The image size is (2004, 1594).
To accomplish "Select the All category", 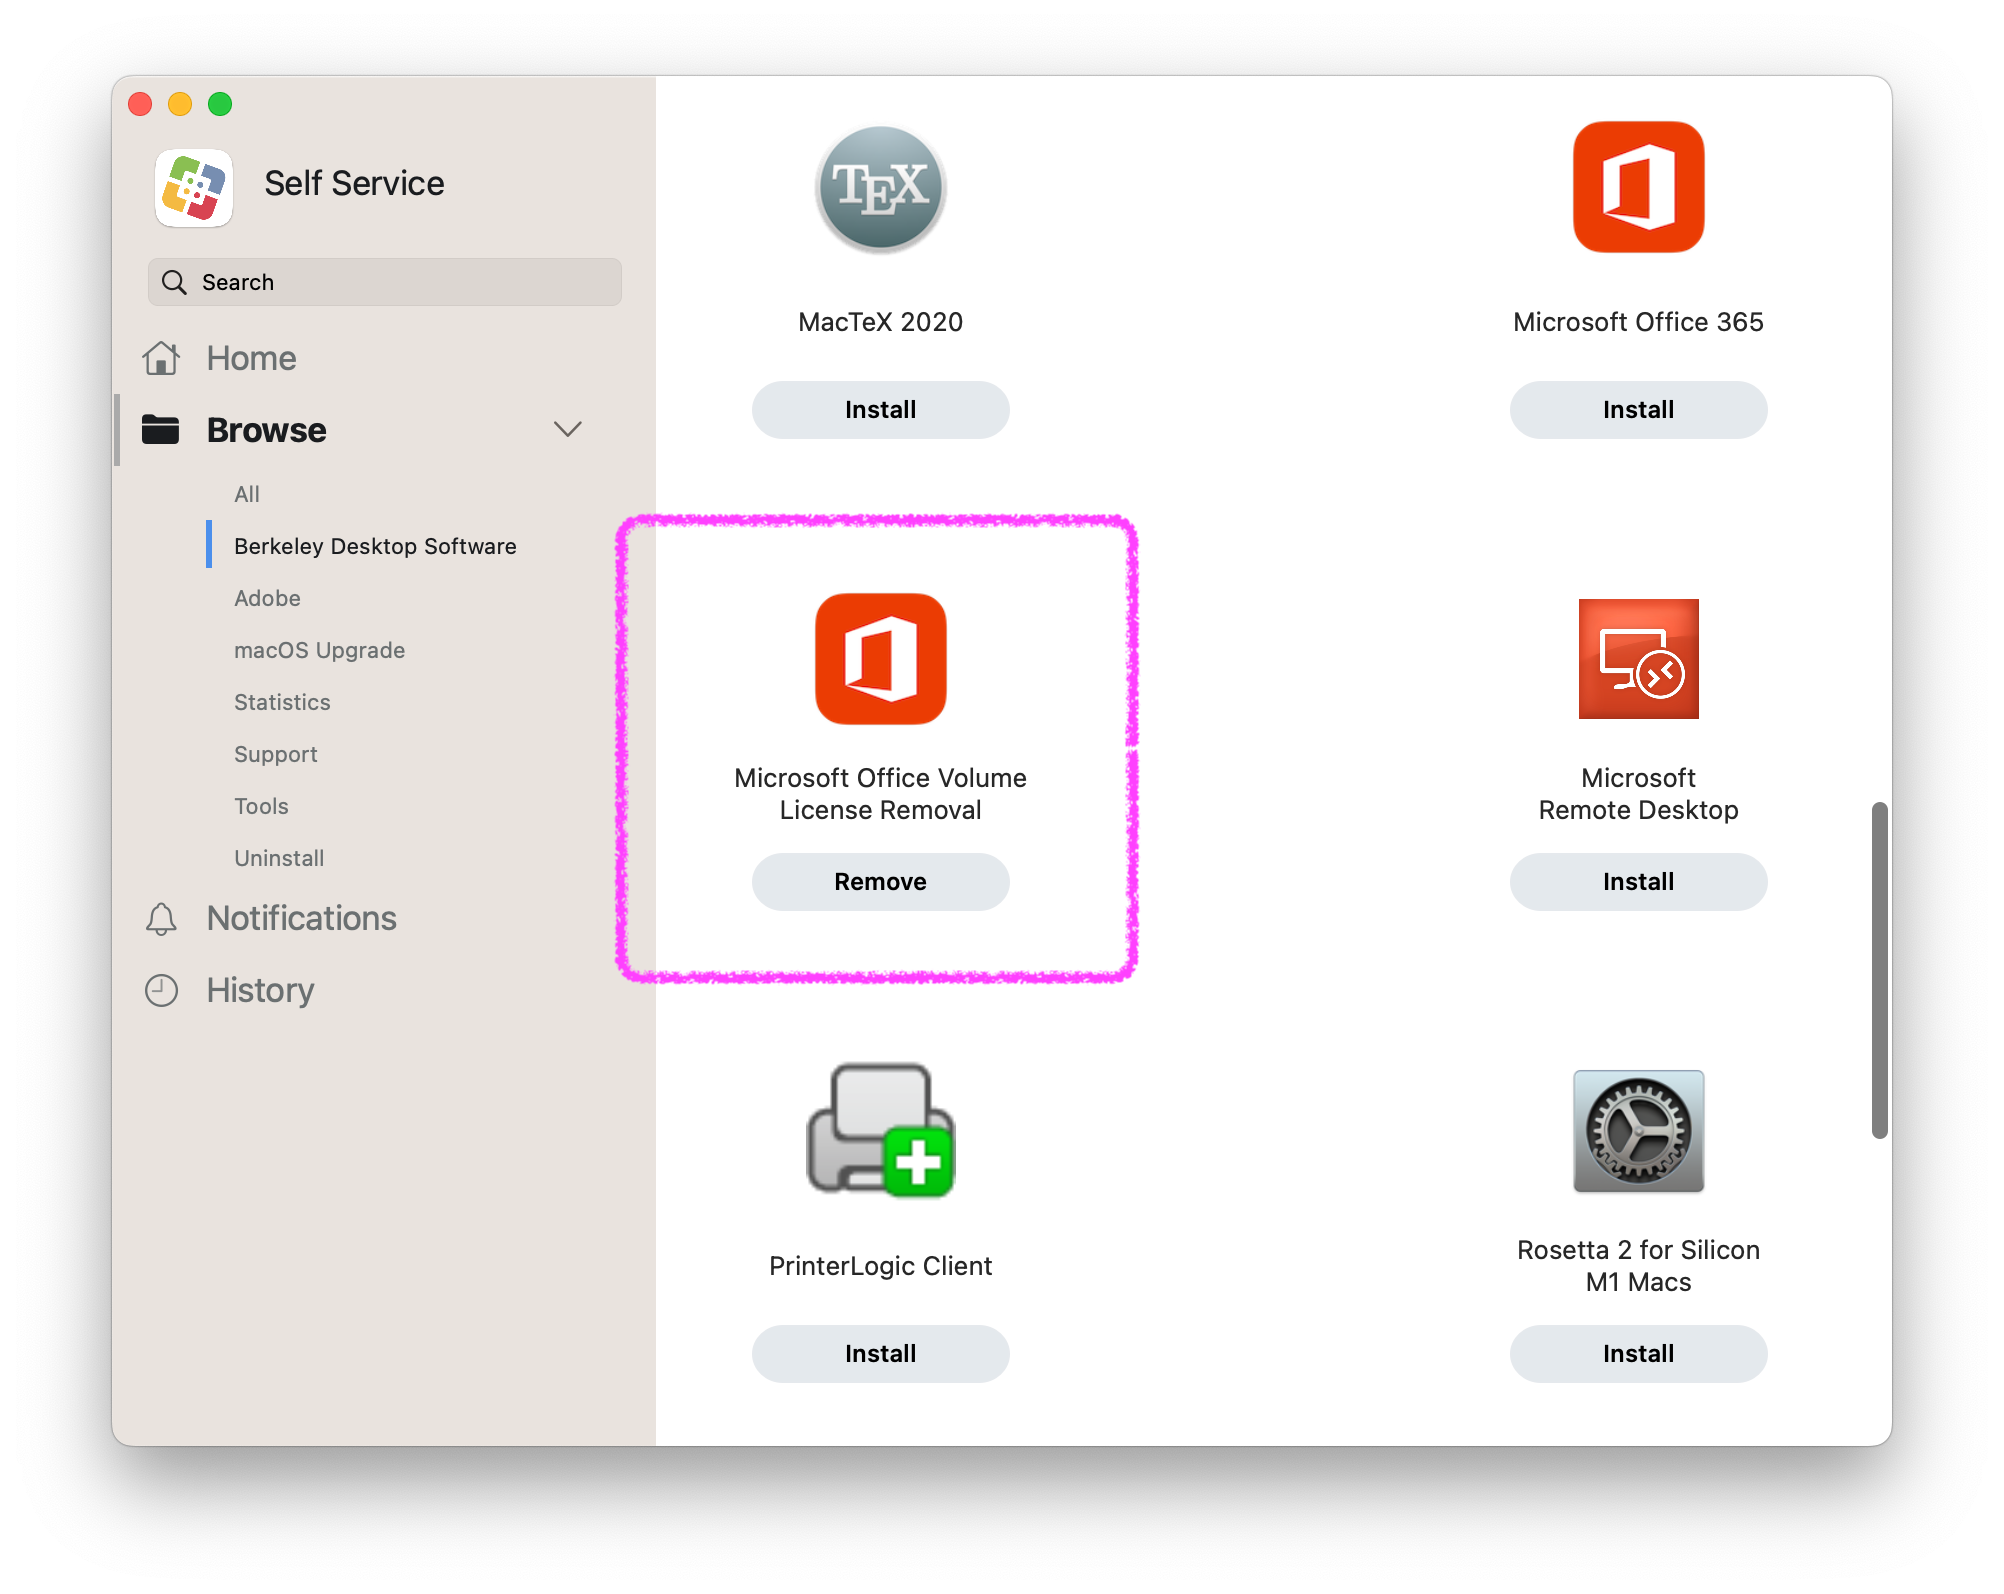I will 247,494.
